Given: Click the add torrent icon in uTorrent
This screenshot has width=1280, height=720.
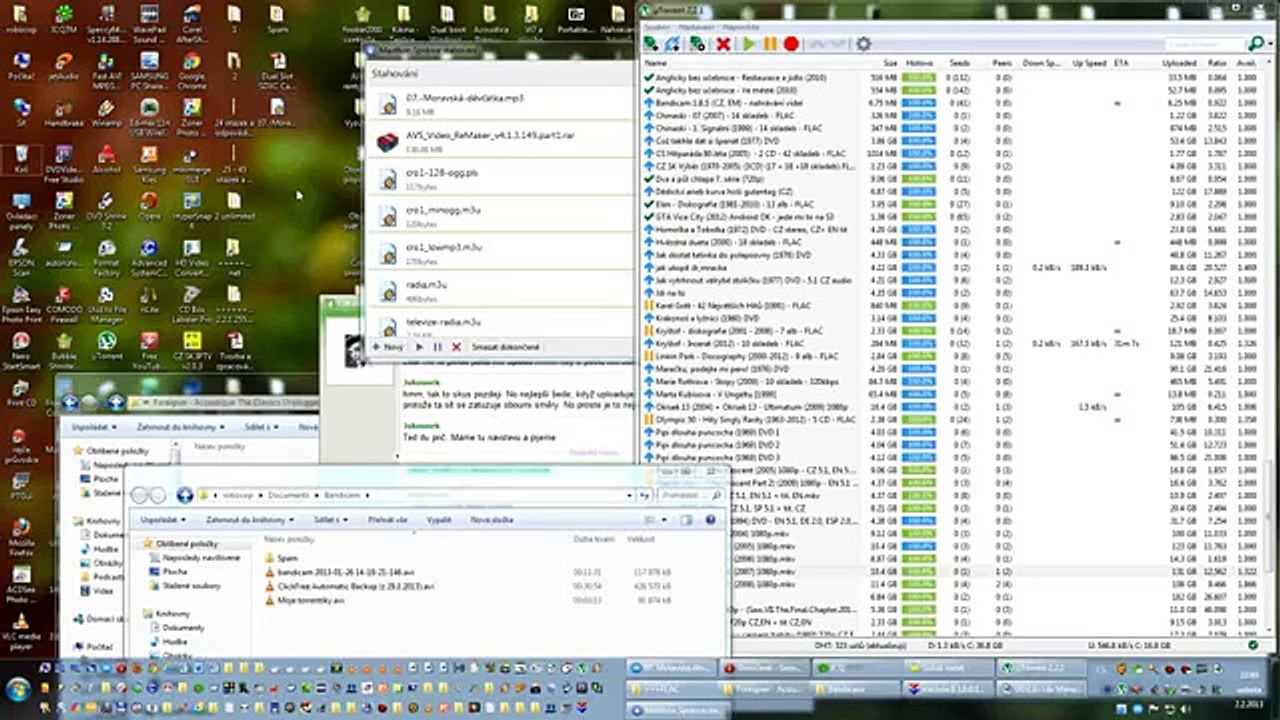Looking at the screenshot, I should click(651, 44).
